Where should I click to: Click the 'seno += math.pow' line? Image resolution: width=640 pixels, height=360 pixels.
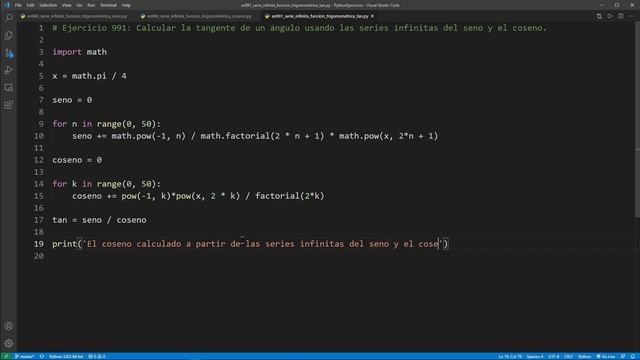click(x=255, y=136)
